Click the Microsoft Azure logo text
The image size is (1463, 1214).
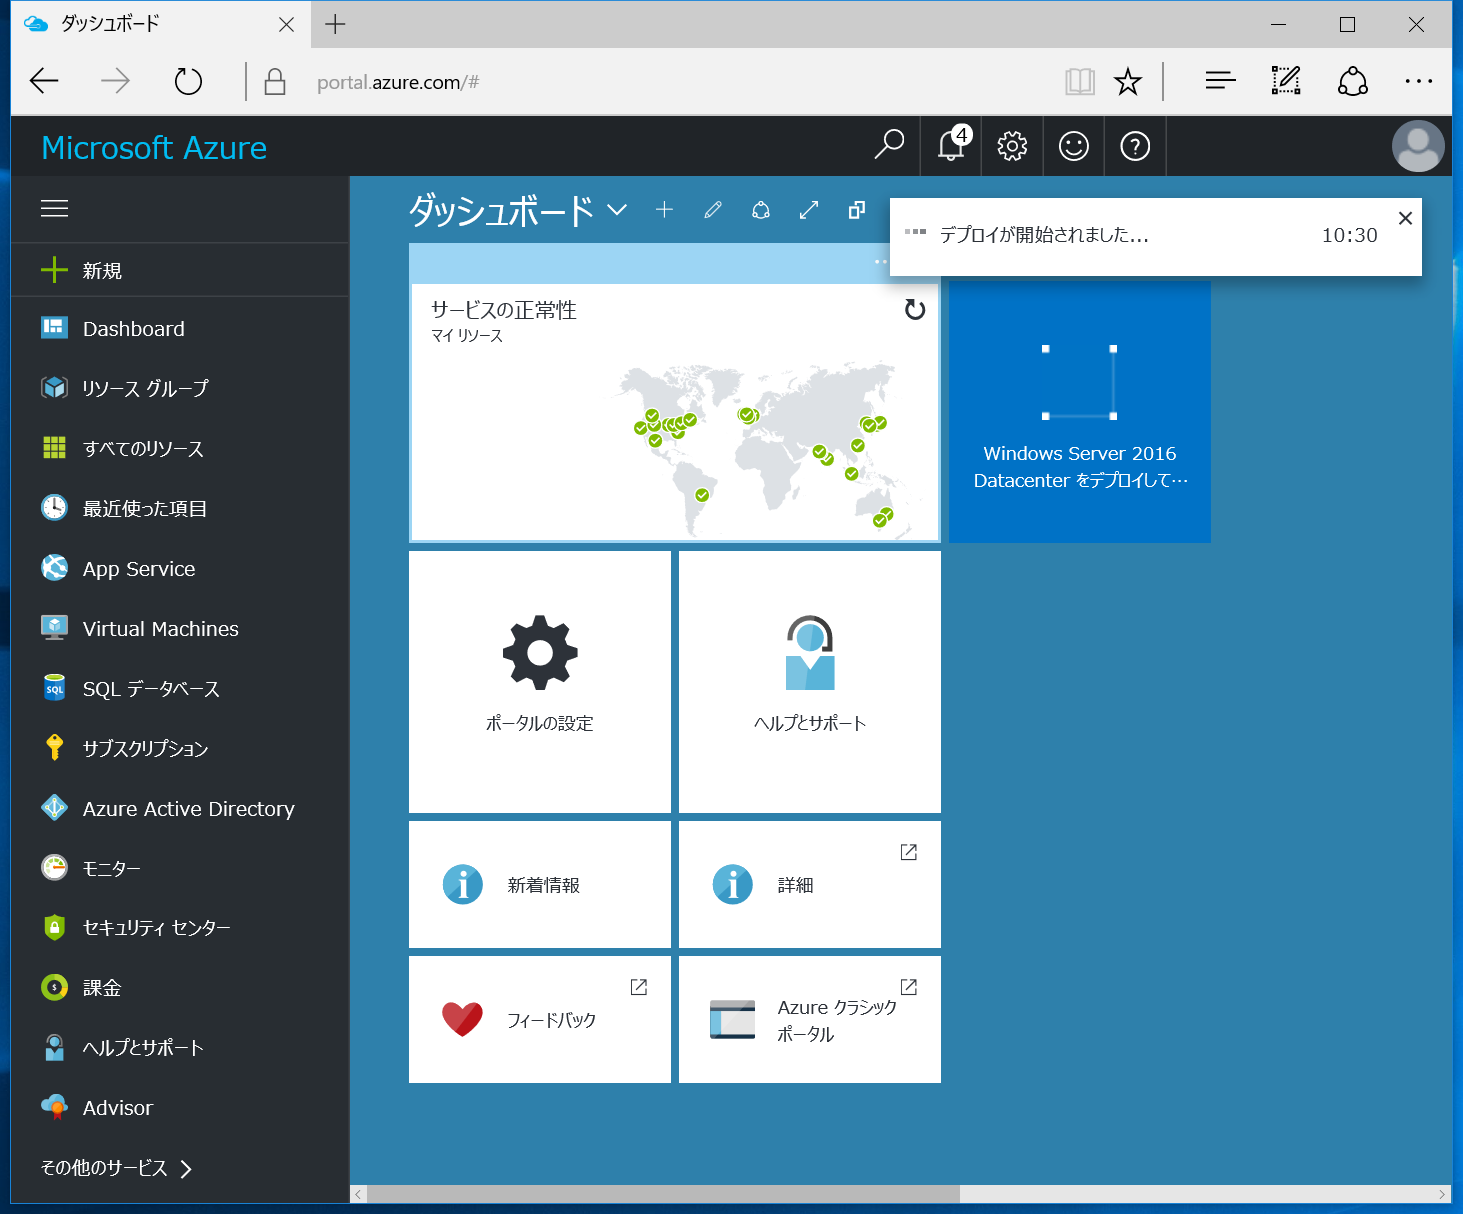point(154,148)
